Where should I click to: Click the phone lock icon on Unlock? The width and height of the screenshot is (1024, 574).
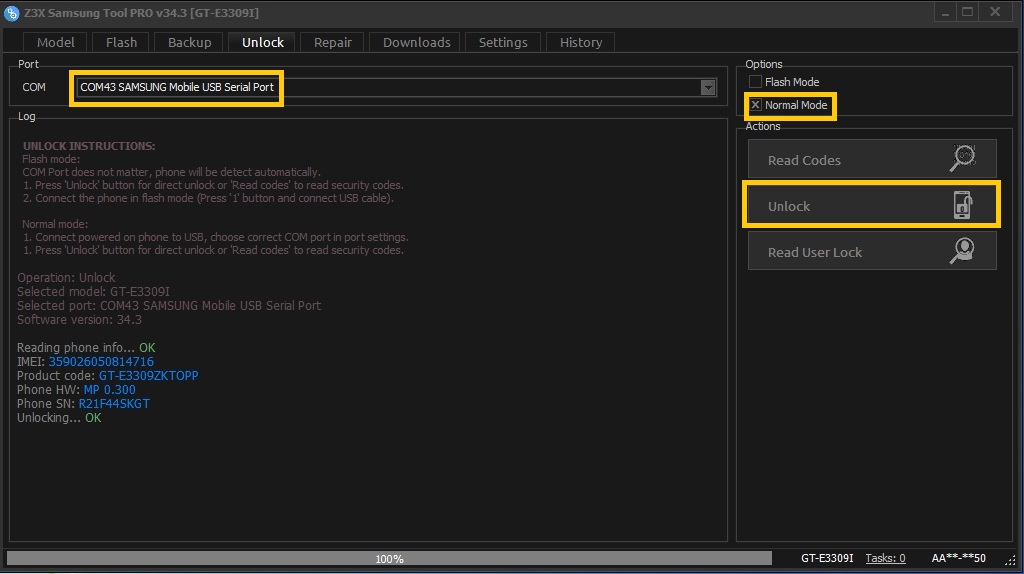(962, 205)
